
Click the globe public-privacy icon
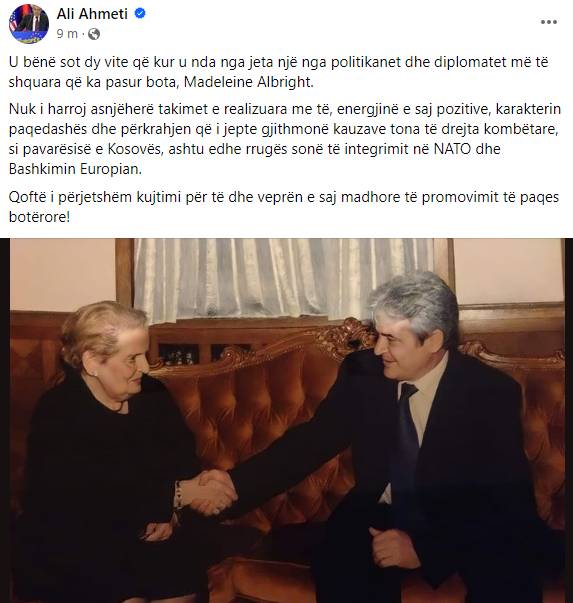(94, 34)
